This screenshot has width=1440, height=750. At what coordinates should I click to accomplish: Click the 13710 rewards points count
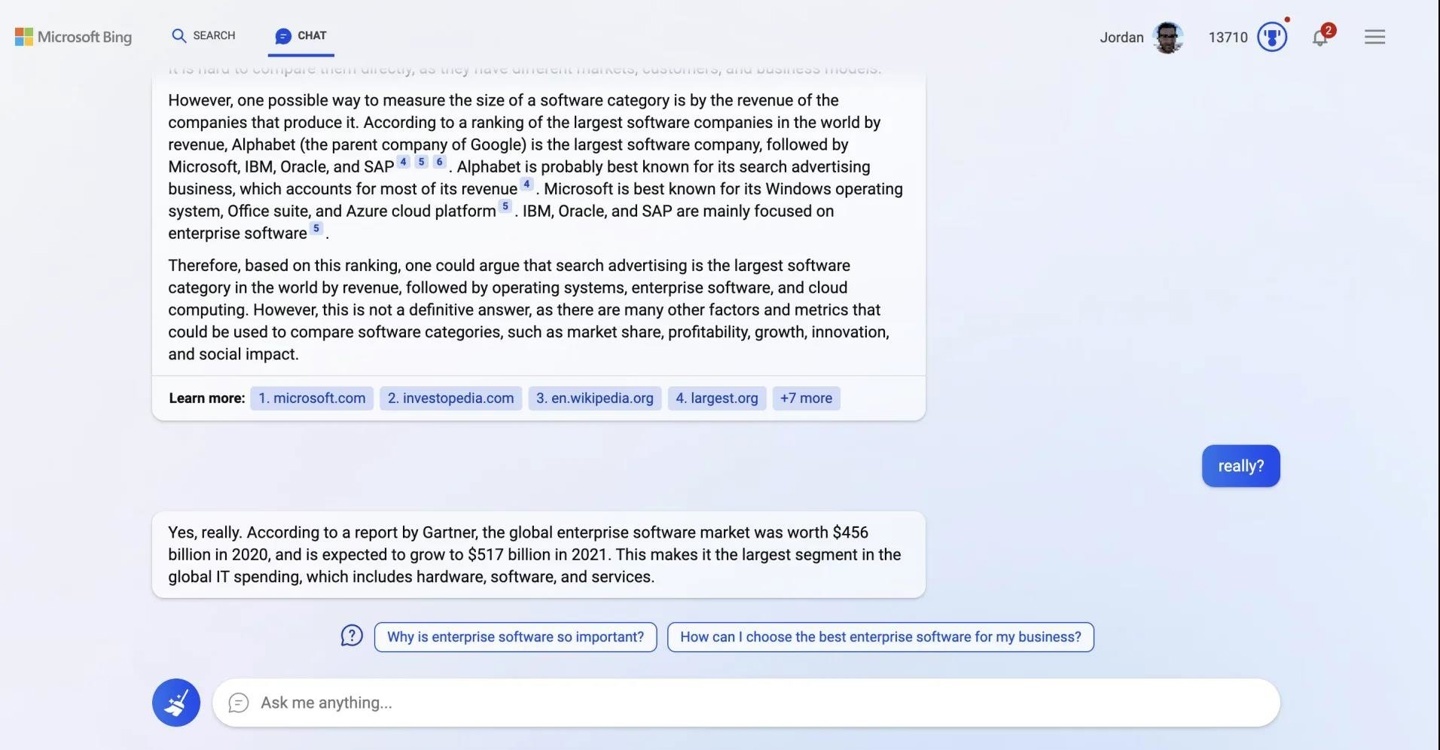(x=1228, y=37)
